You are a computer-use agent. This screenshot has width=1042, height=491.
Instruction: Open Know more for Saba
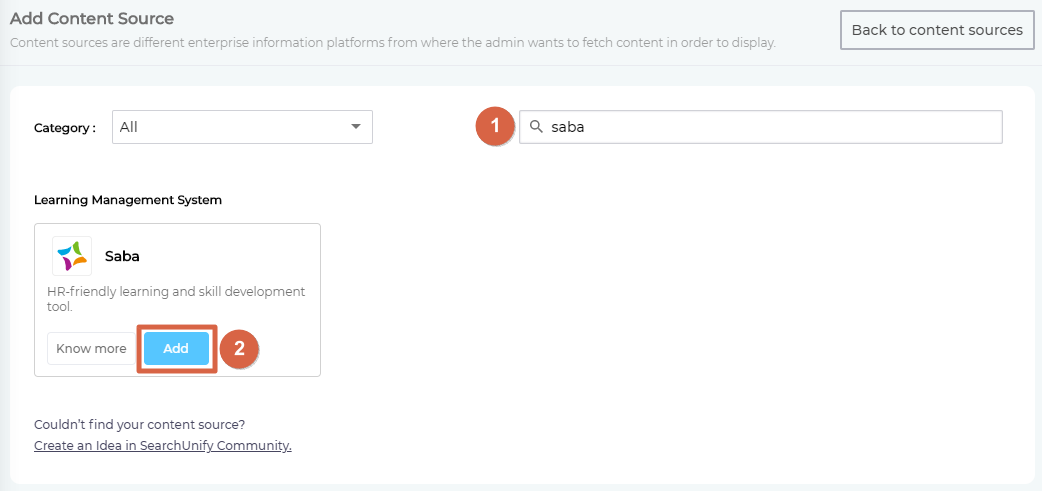click(x=91, y=349)
